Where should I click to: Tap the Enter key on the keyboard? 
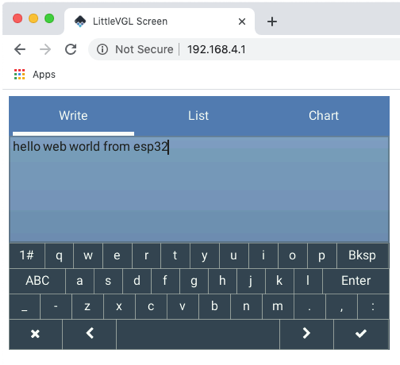[x=356, y=281]
